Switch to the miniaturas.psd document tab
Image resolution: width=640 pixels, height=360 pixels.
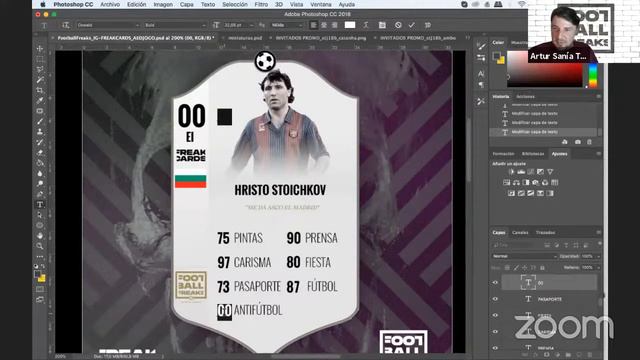[245, 38]
